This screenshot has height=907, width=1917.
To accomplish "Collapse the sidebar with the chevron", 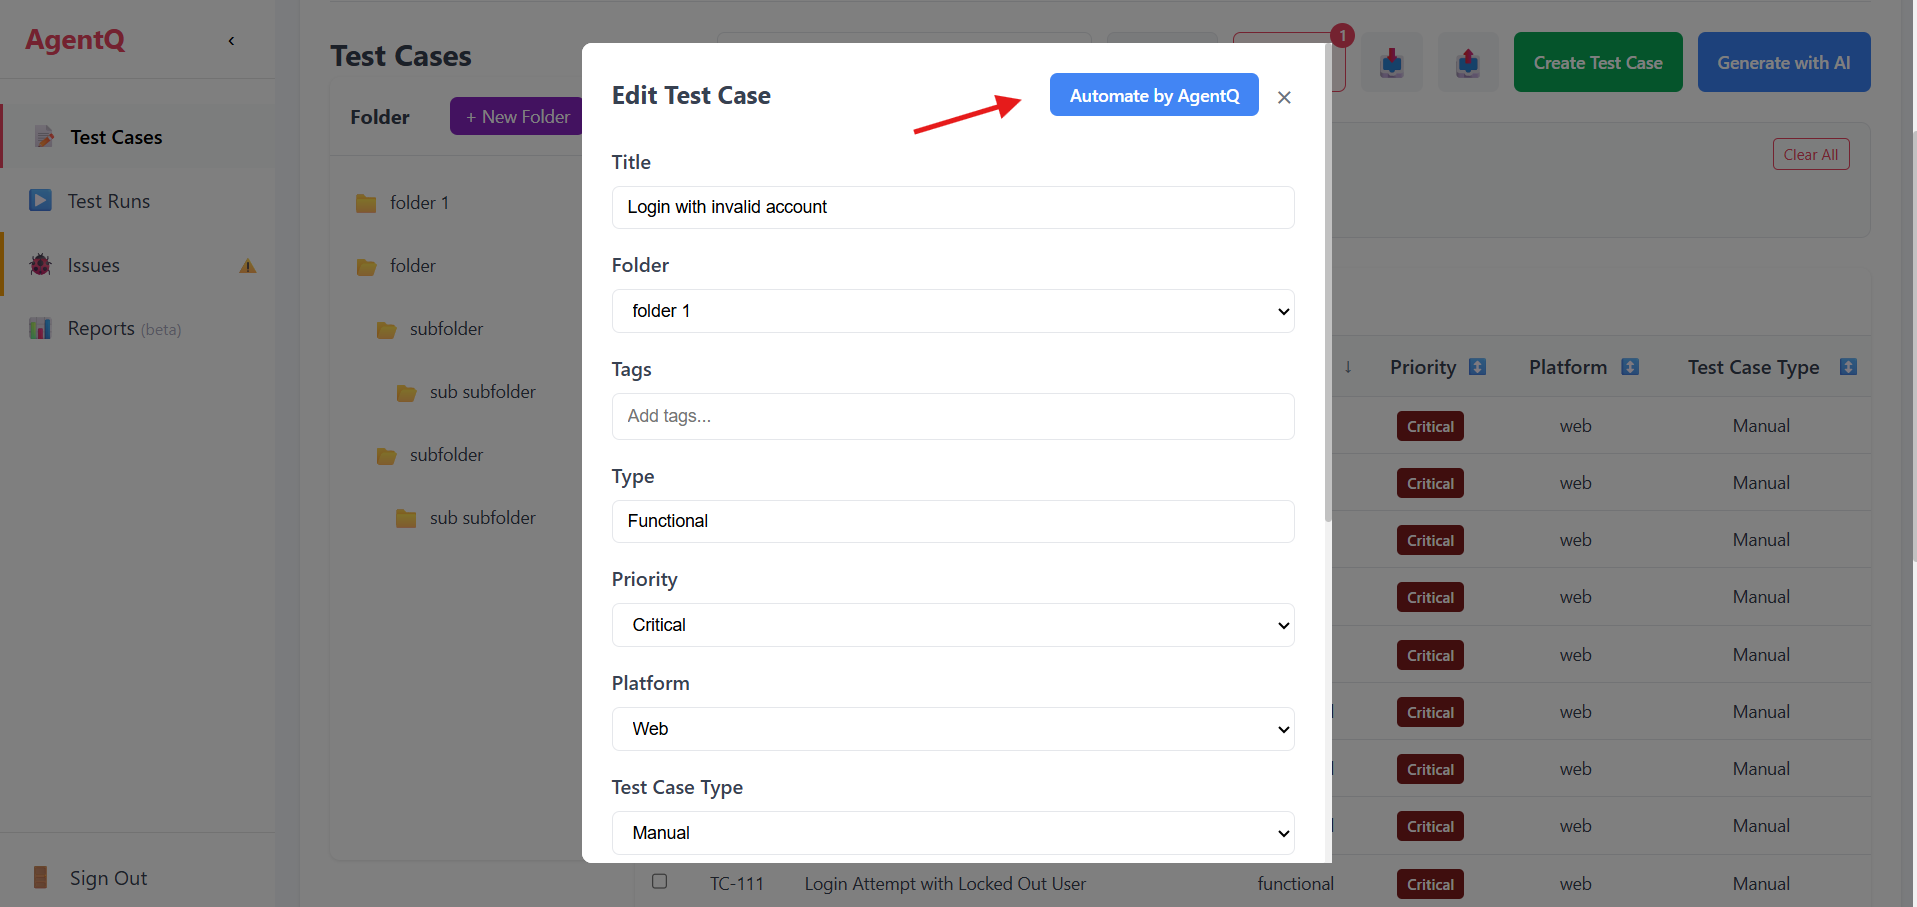I will coord(231,40).
